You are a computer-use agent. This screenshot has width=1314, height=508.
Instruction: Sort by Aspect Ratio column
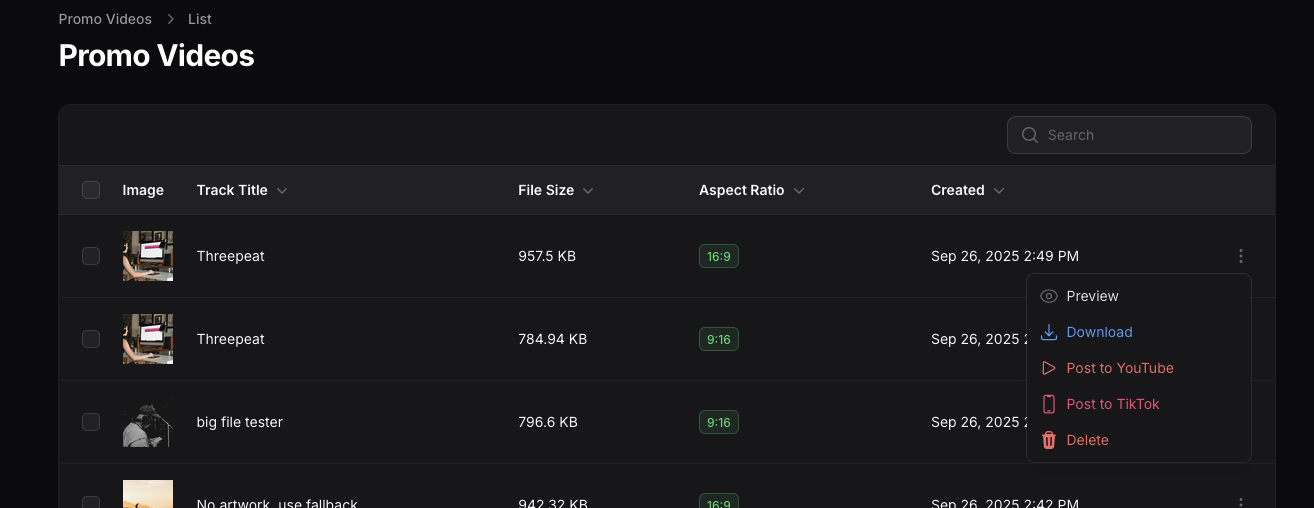(x=751, y=190)
